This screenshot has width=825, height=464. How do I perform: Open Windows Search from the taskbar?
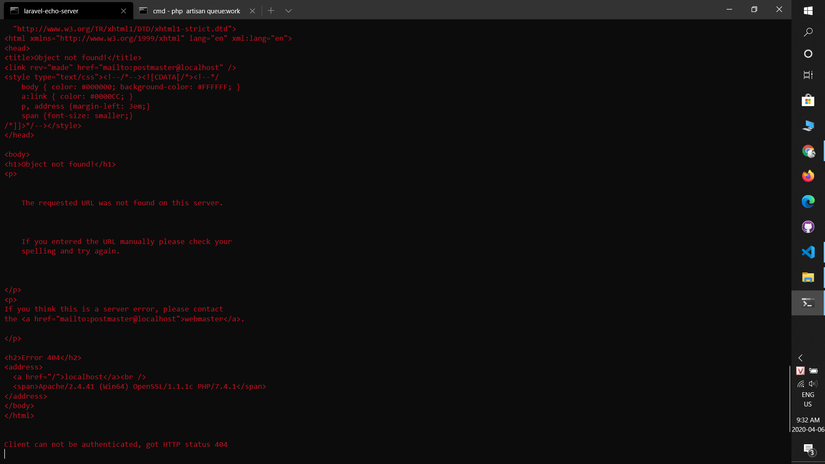pos(808,32)
